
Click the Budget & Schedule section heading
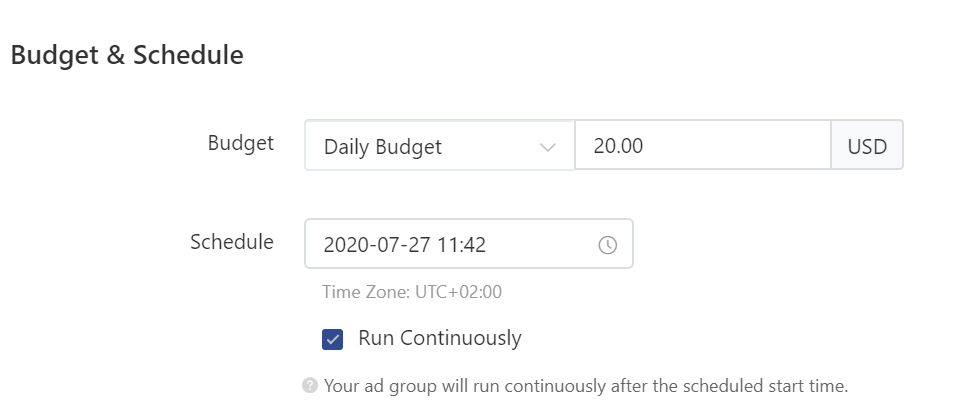(127, 55)
